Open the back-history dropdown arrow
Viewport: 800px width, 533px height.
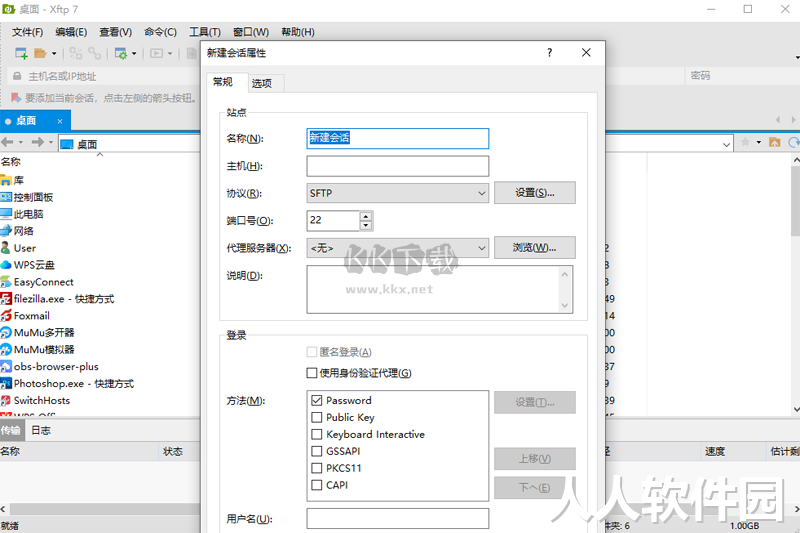(x=21, y=142)
